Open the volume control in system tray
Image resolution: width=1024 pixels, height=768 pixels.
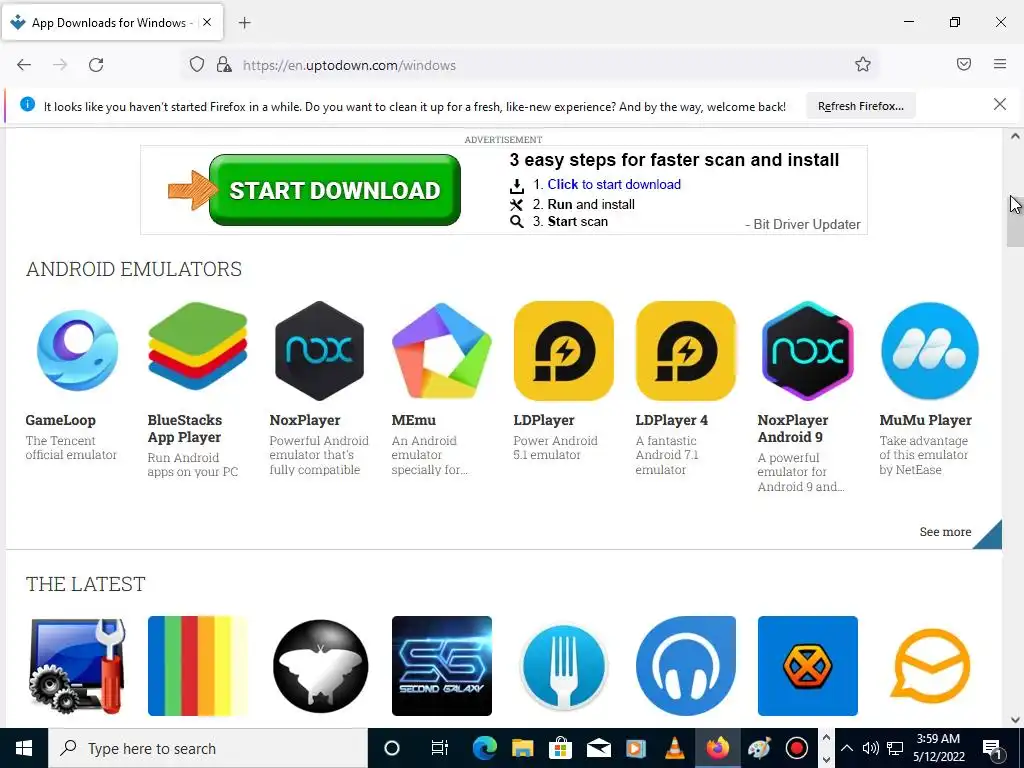pos(871,748)
